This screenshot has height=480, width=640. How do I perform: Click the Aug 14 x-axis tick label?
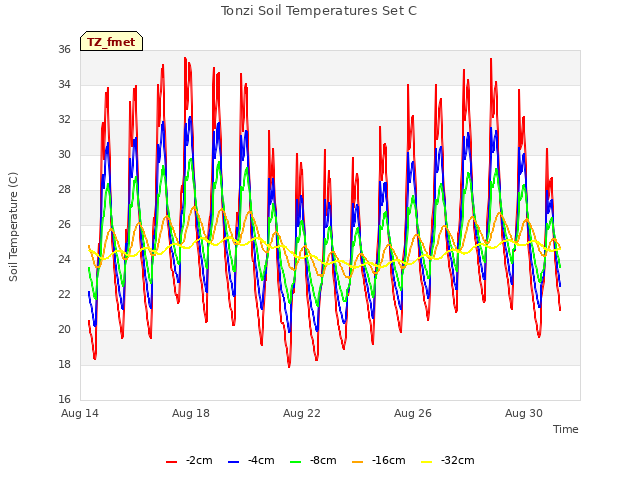point(80,413)
